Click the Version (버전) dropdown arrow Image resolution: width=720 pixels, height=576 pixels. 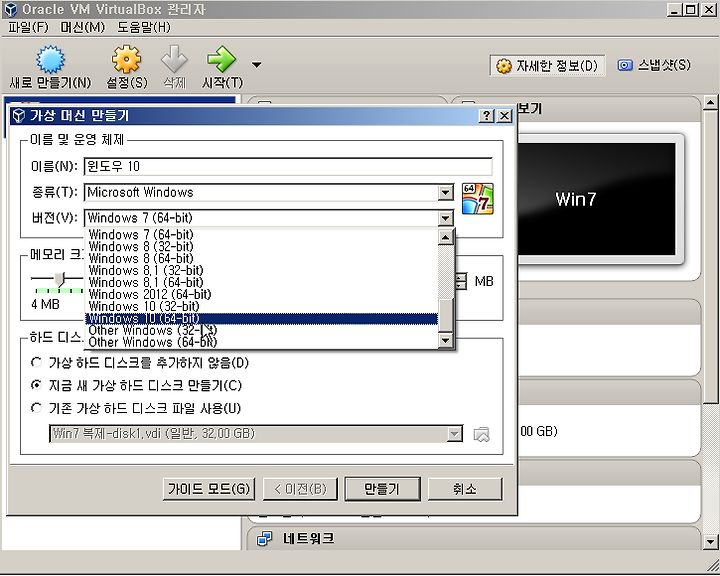(445, 218)
